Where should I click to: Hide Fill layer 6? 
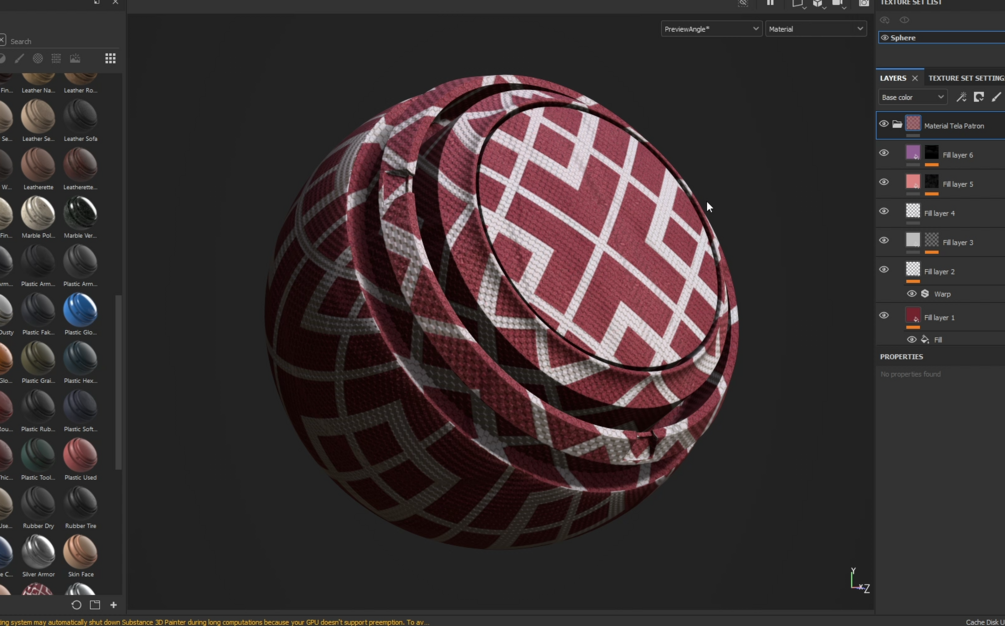884,152
